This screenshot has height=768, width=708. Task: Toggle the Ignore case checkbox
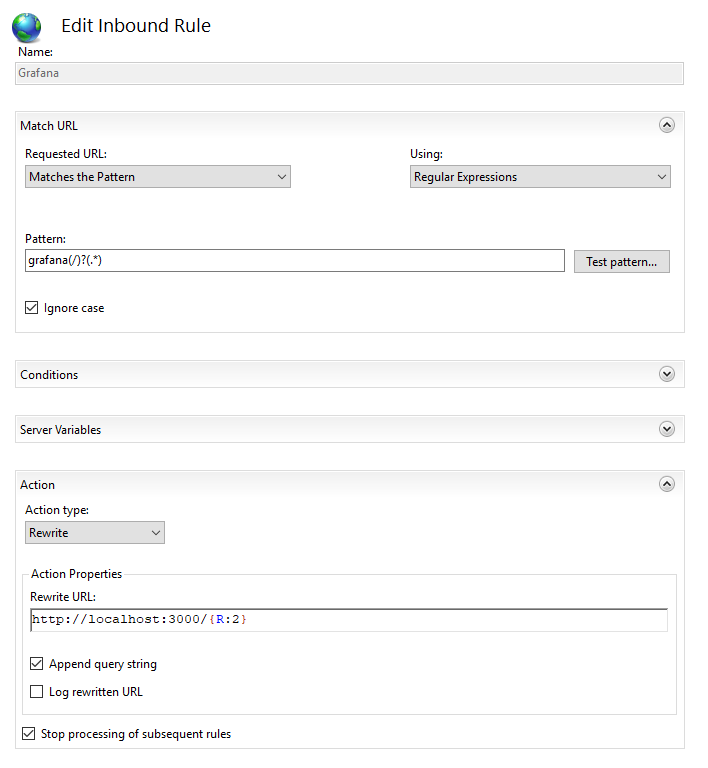click(x=32, y=308)
